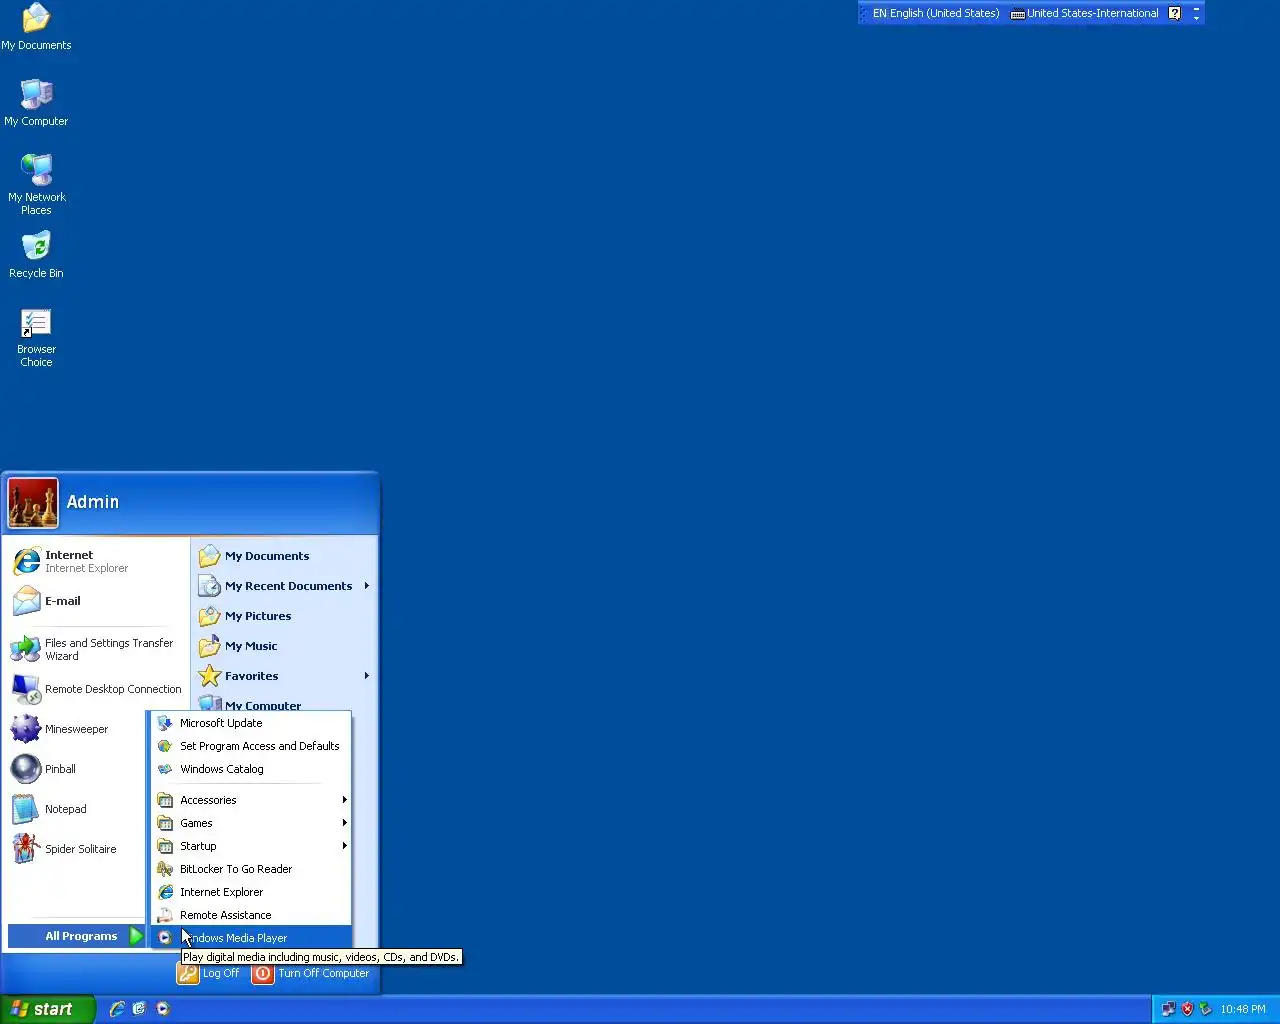
Task: Launch Windows Media Player from programs list
Action: click(x=251, y=938)
